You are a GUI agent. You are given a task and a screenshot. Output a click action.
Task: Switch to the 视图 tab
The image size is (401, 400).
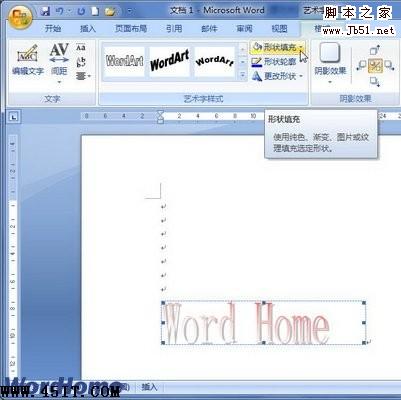tap(279, 29)
